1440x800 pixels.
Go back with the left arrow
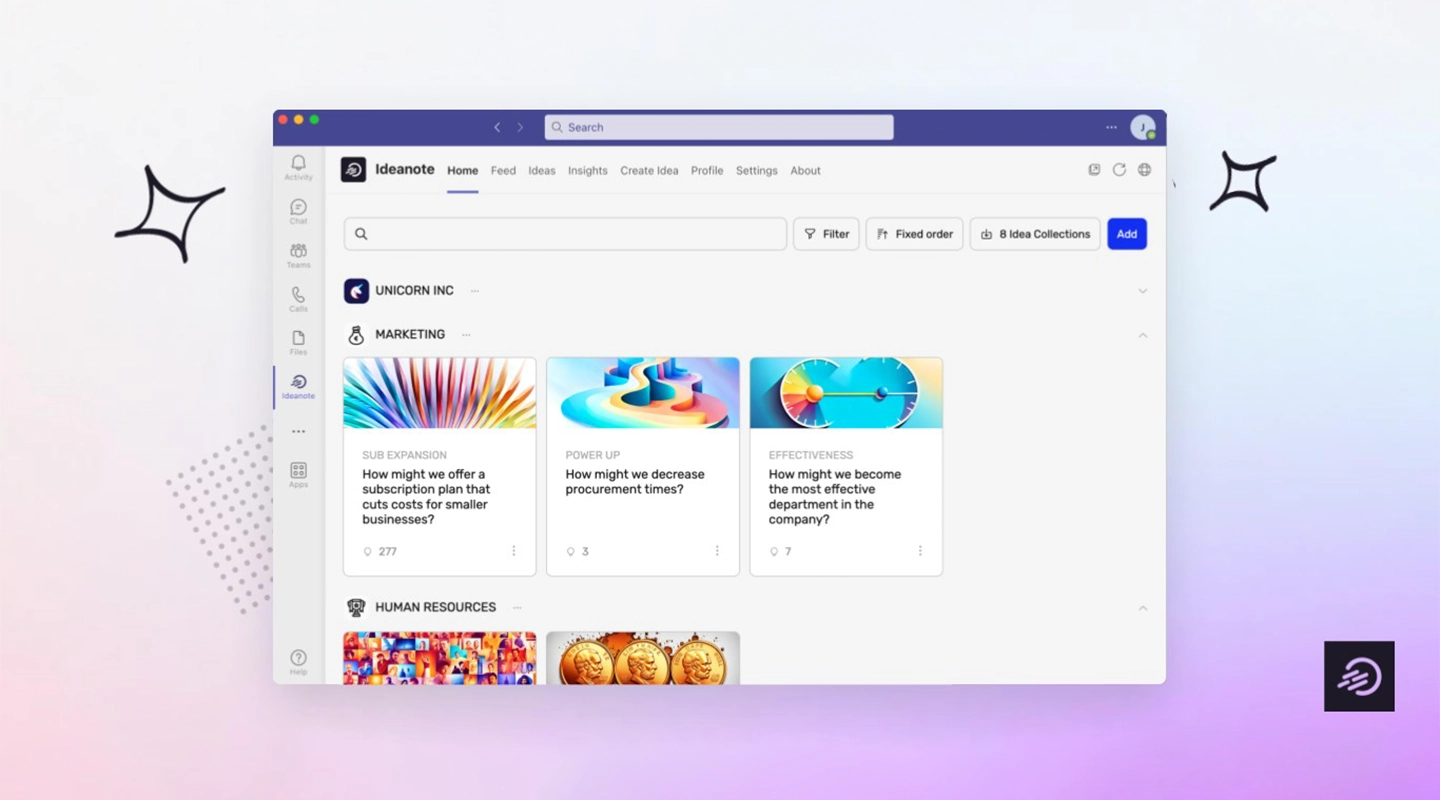coord(497,127)
